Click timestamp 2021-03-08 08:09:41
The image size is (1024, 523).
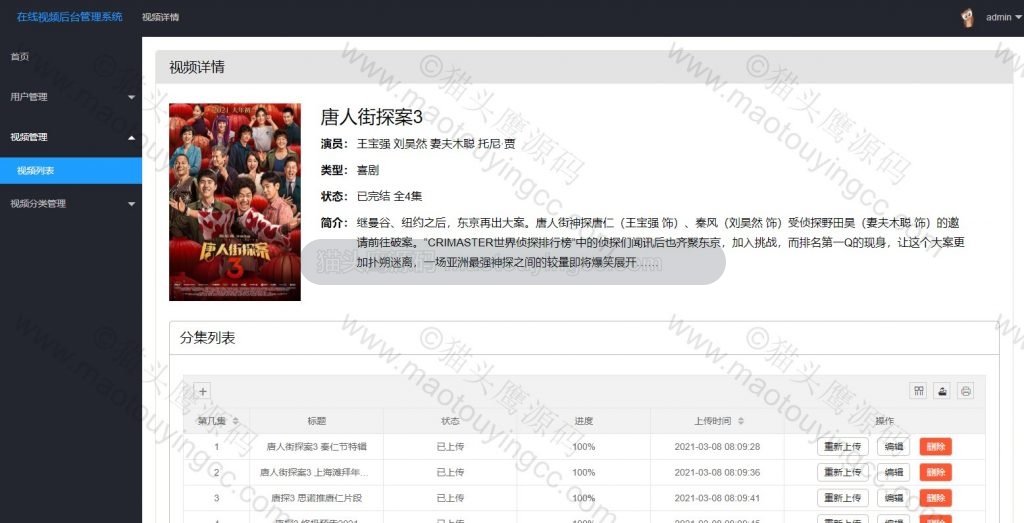[x=717, y=498]
